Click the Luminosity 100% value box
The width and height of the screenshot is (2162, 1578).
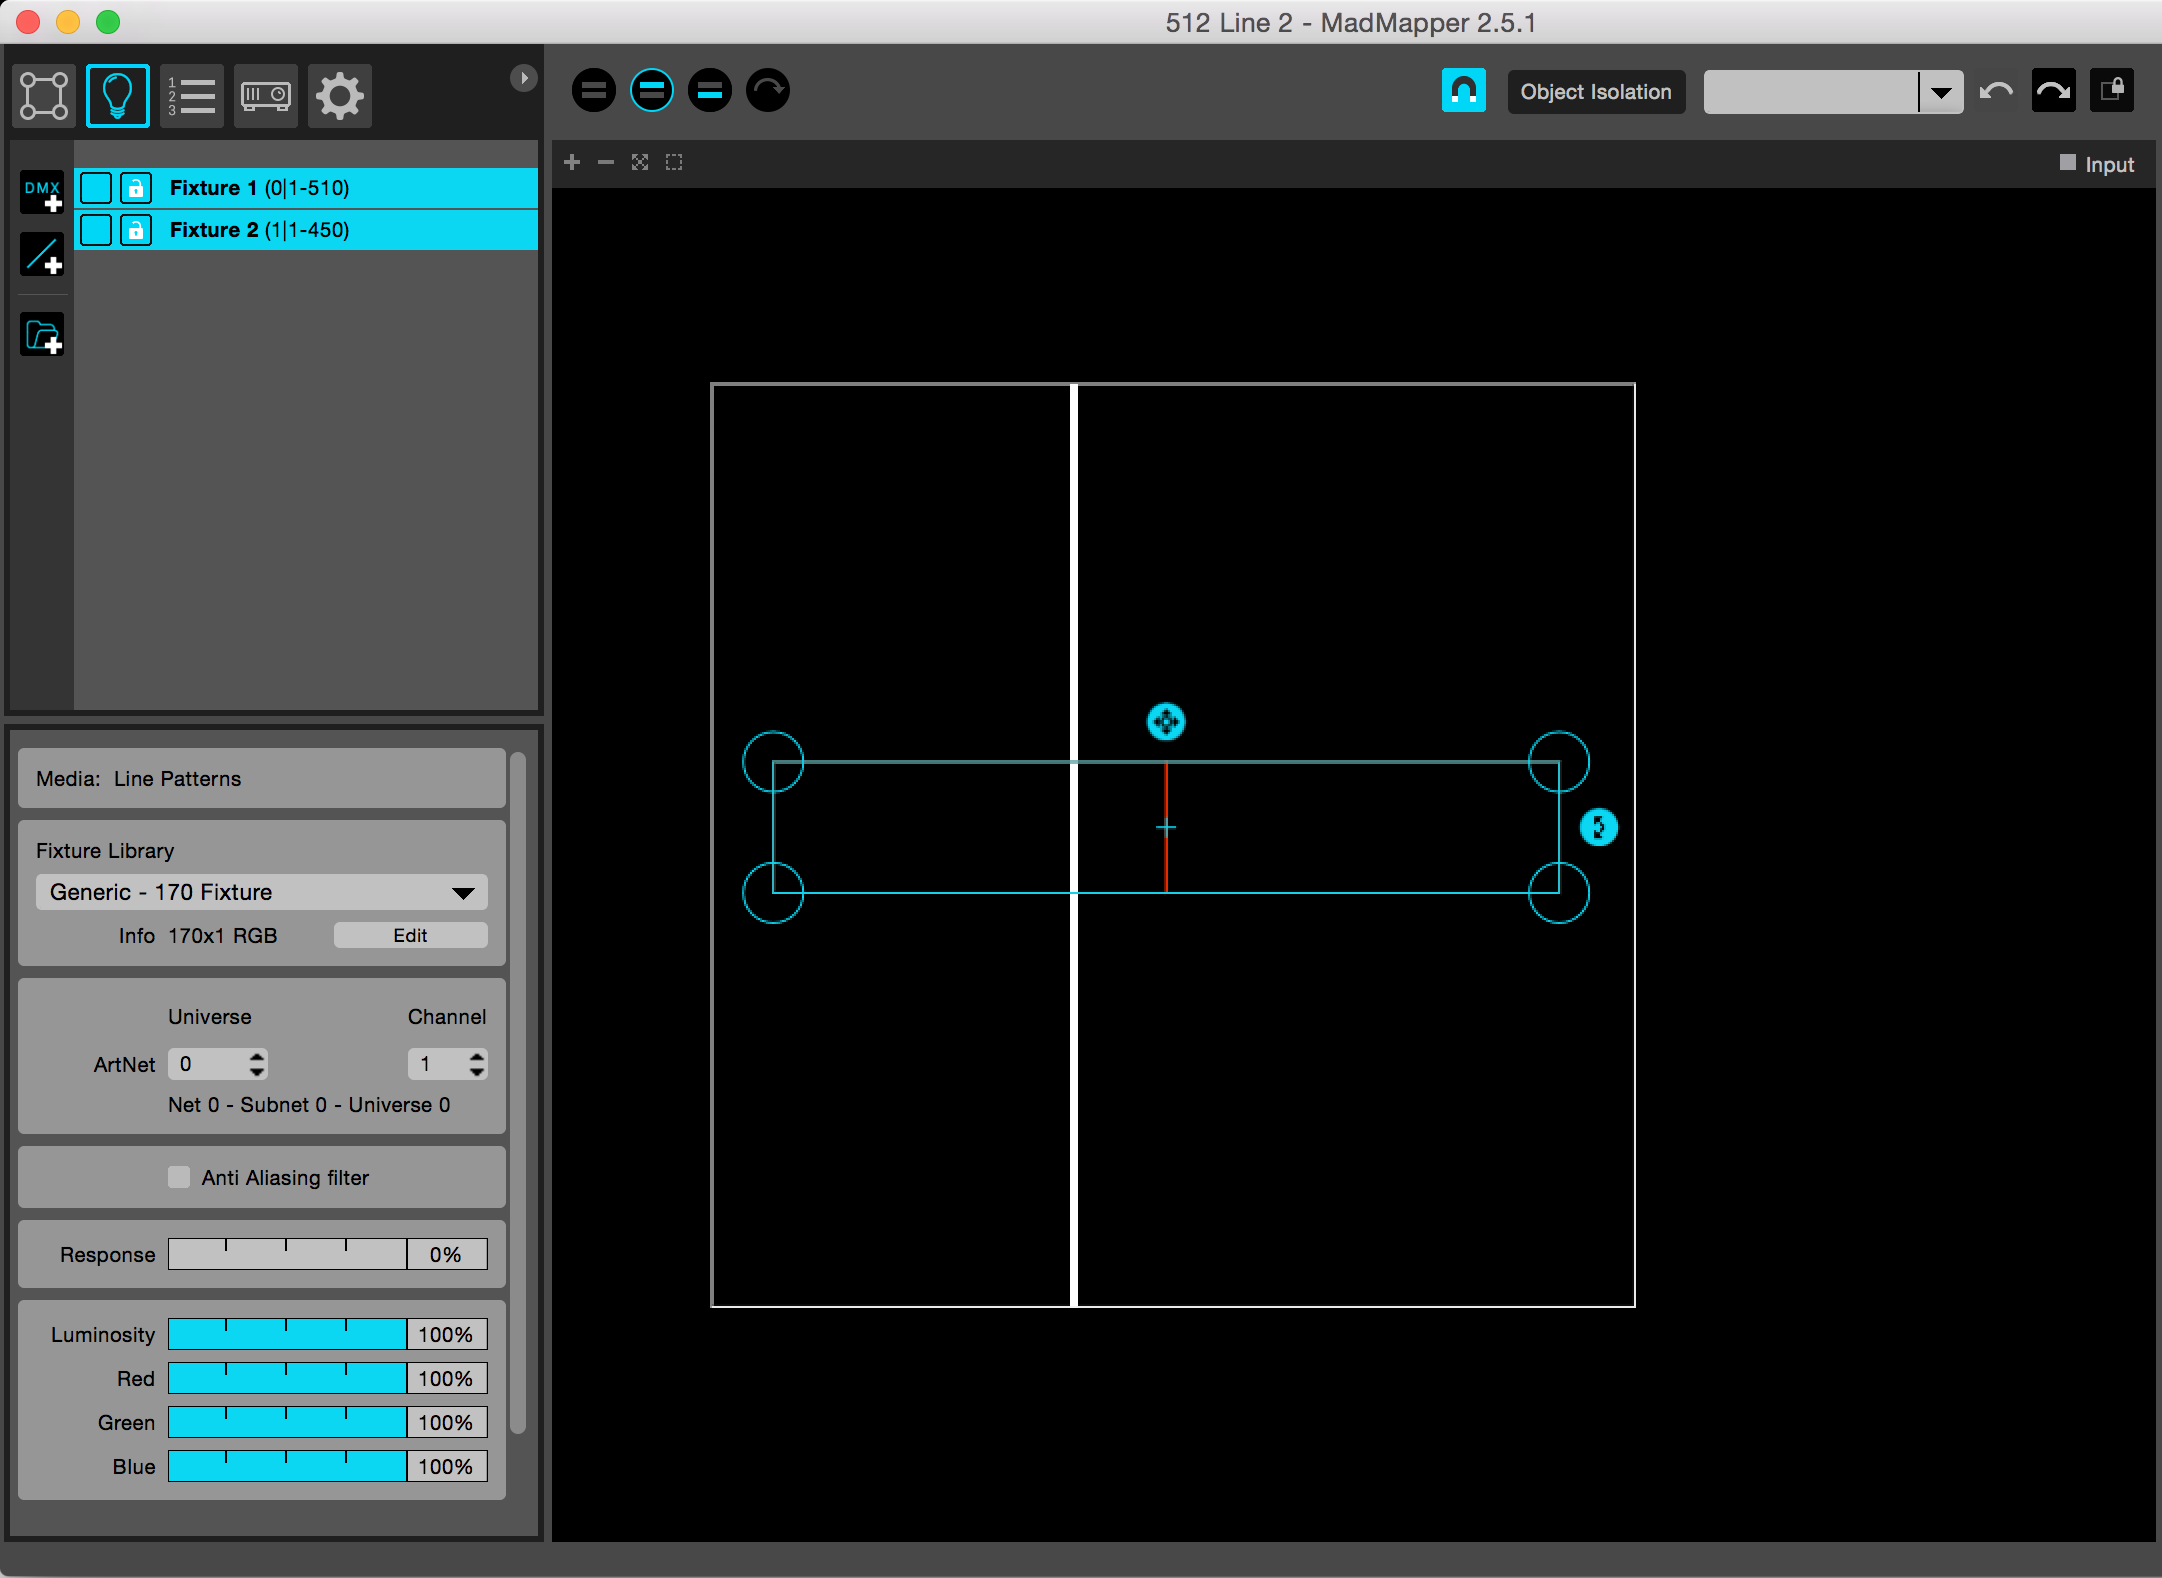(447, 1334)
